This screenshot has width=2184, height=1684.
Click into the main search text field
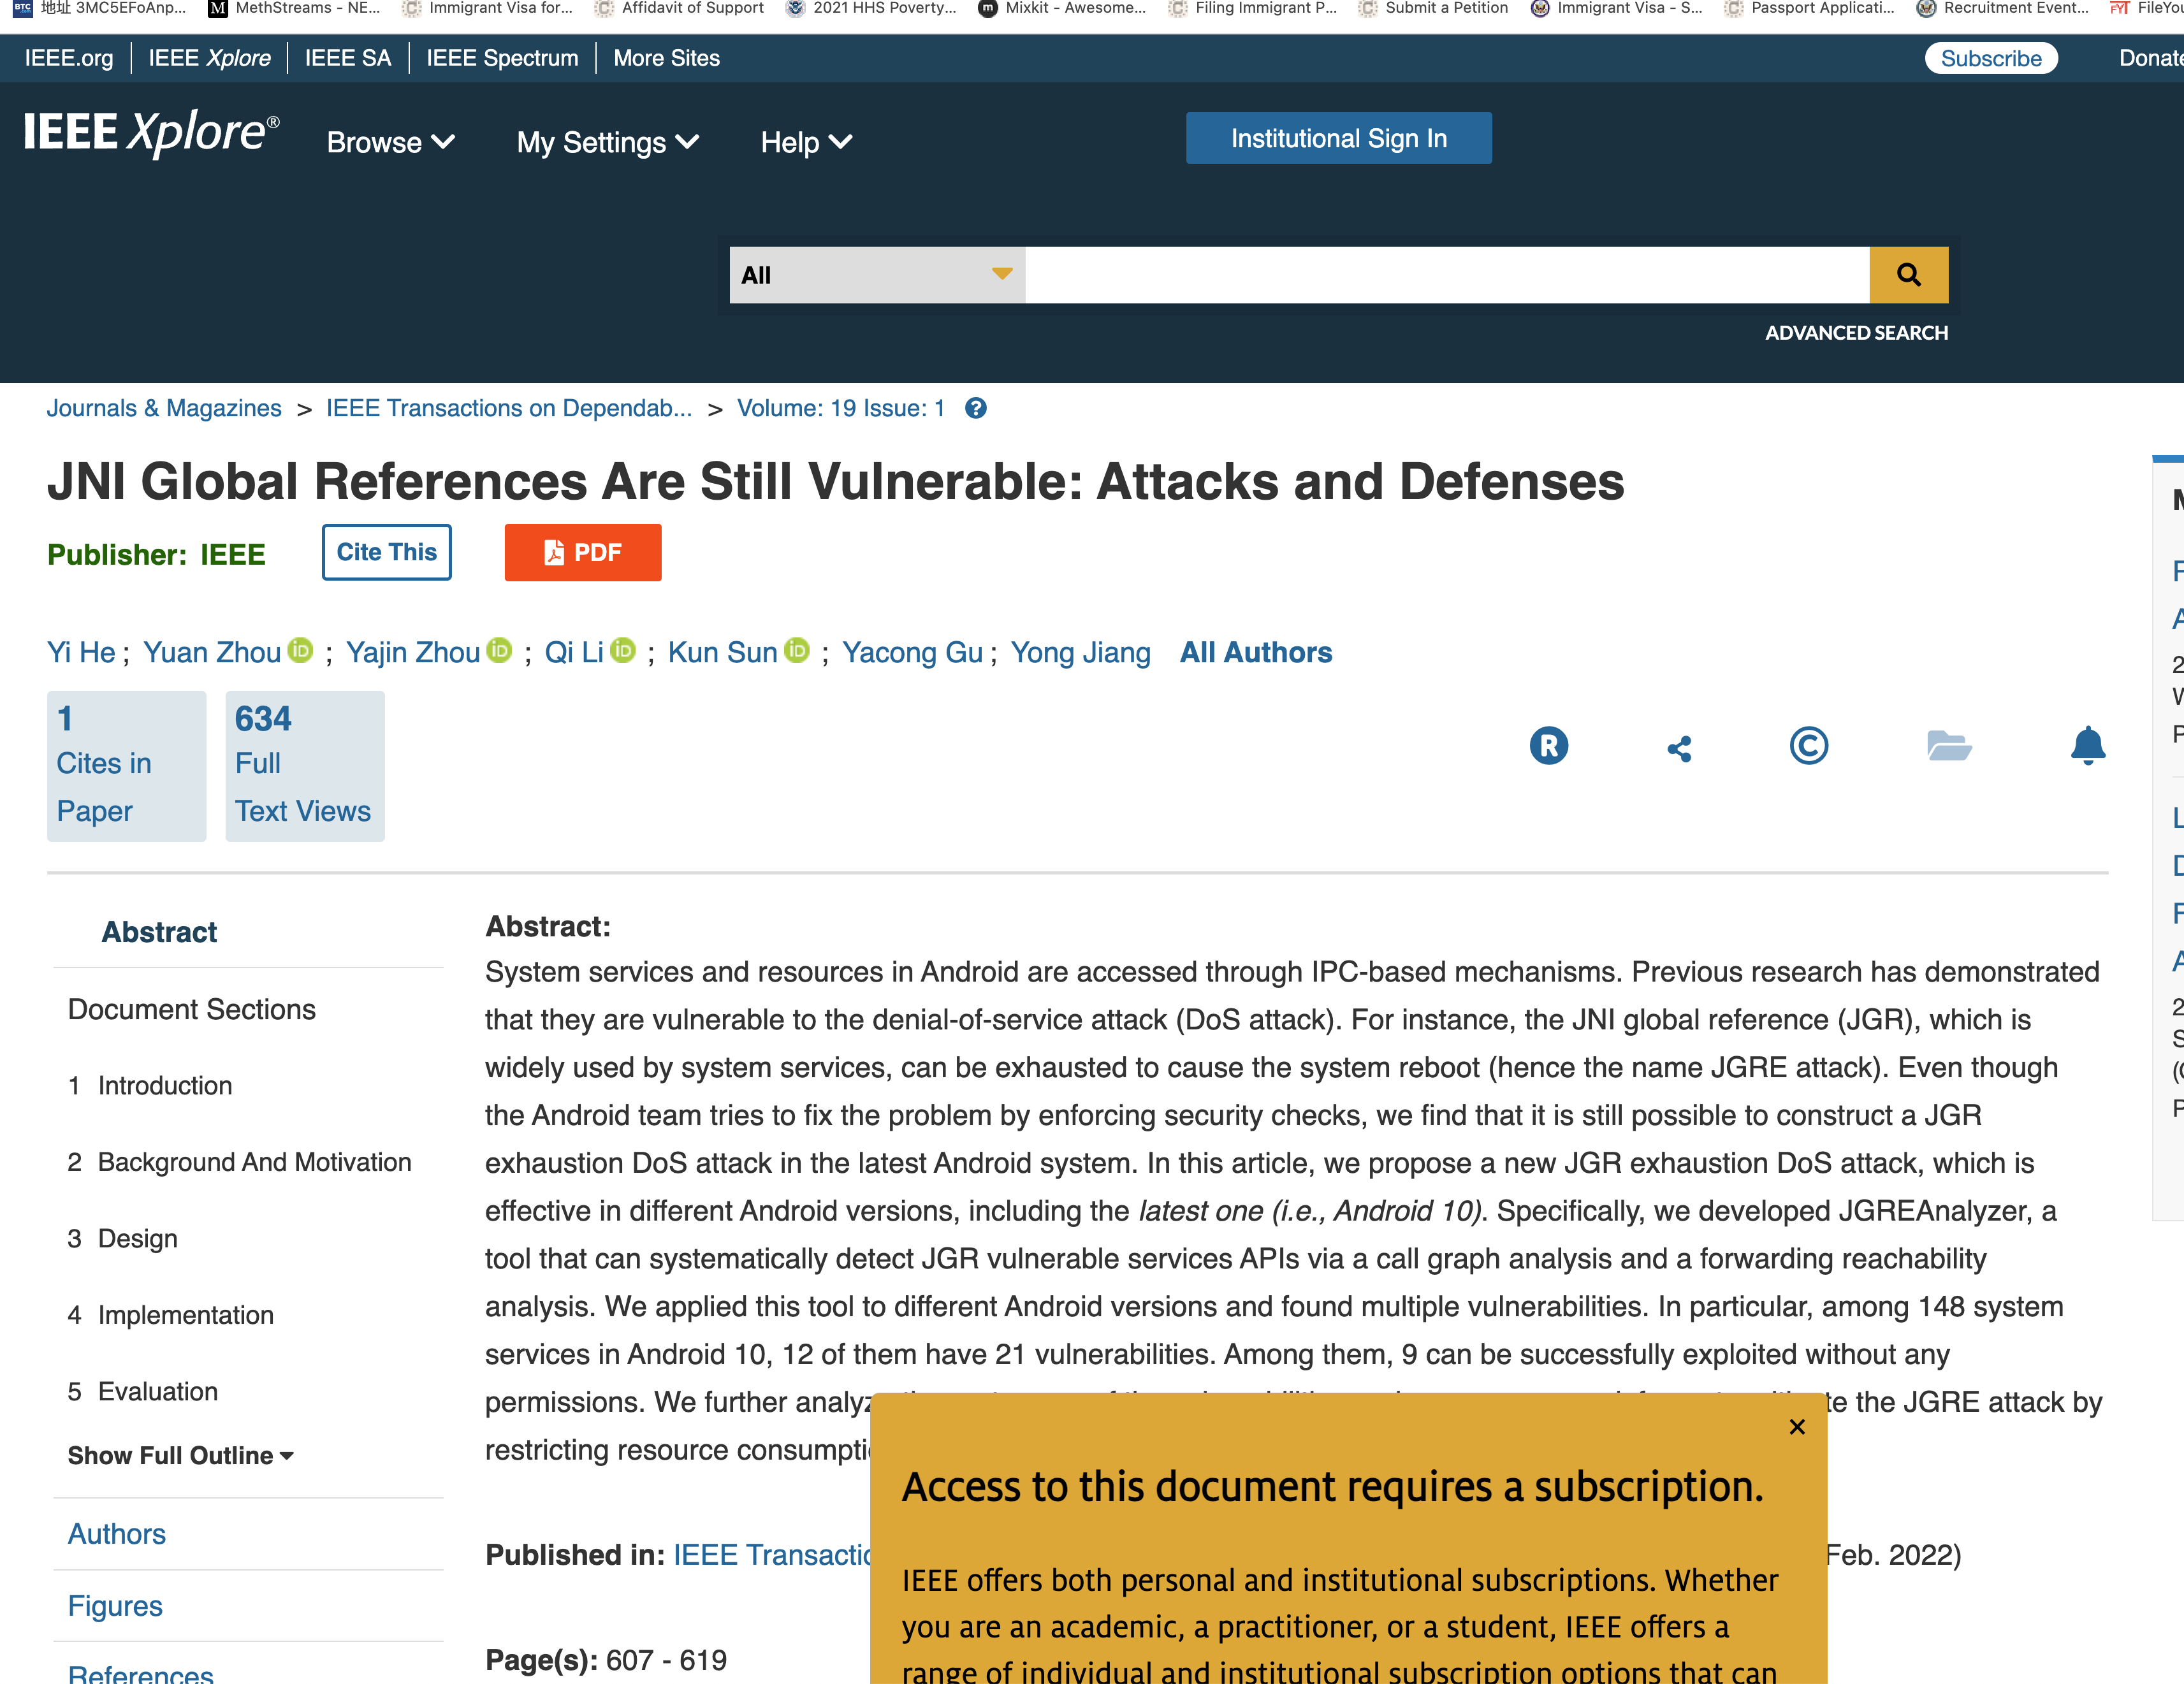[1446, 275]
